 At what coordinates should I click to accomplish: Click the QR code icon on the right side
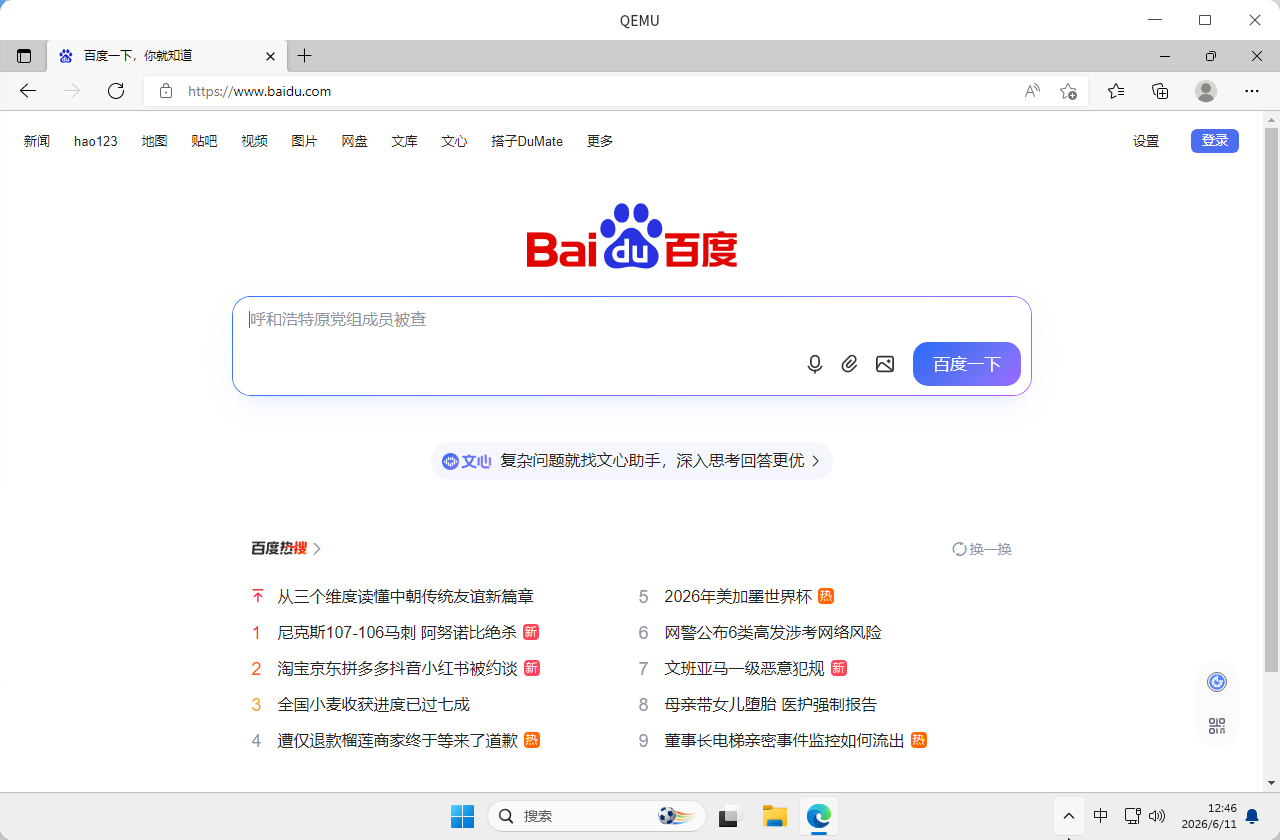1217,726
